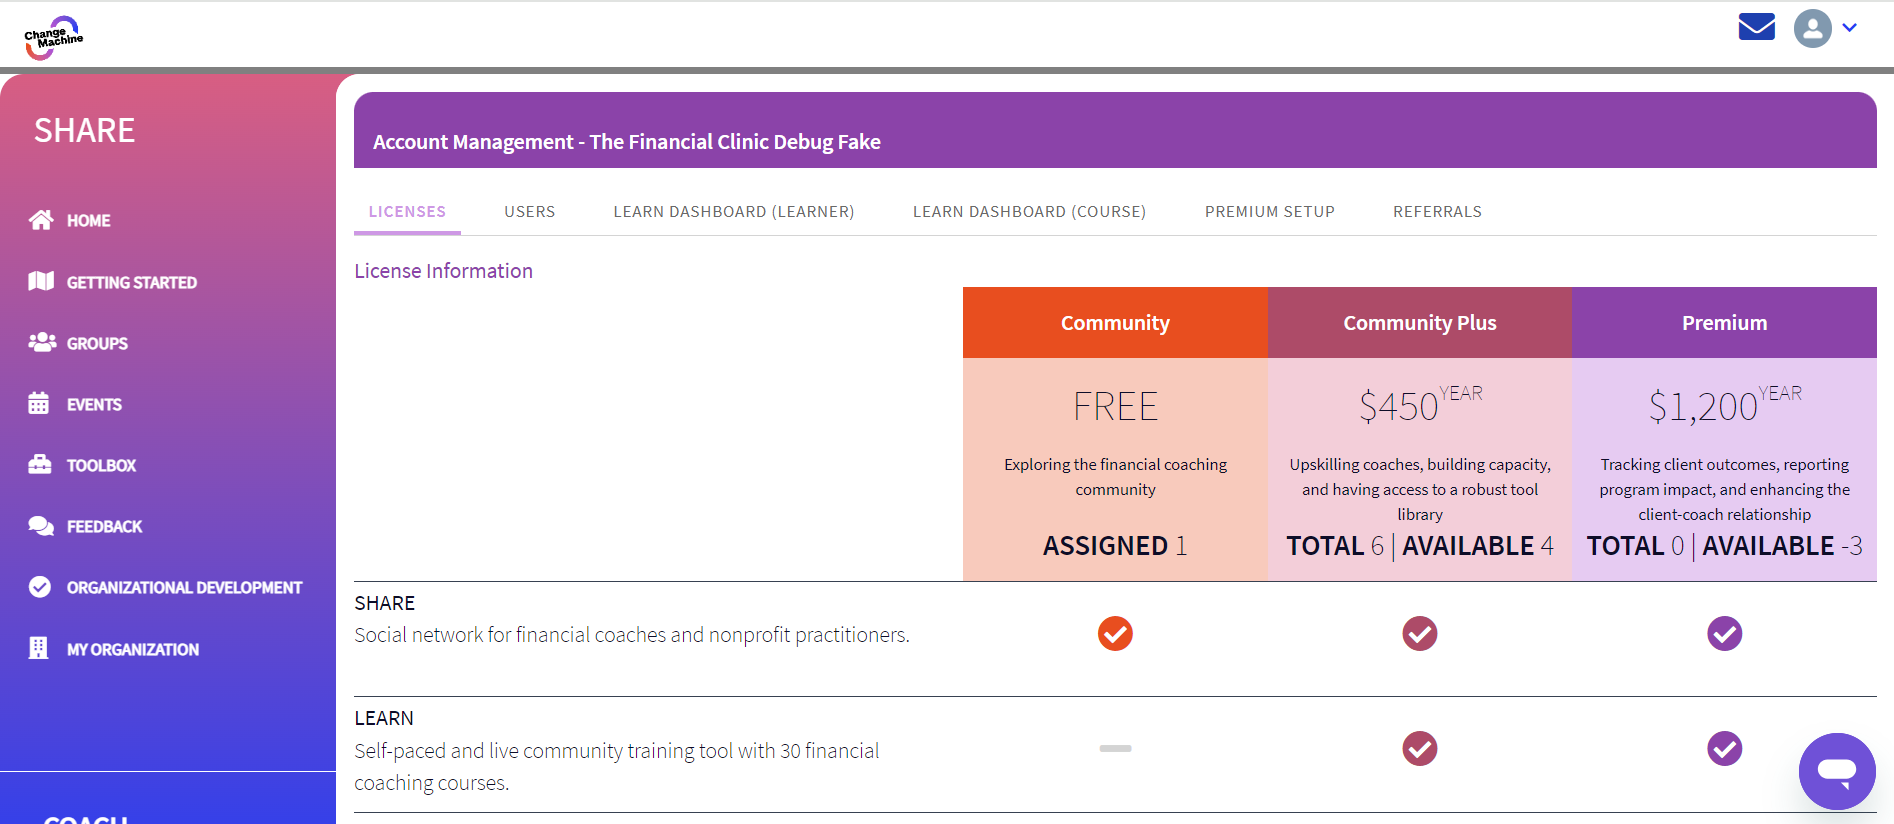Click the Account Management header title
Screen dimensions: 1894x824
(626, 142)
